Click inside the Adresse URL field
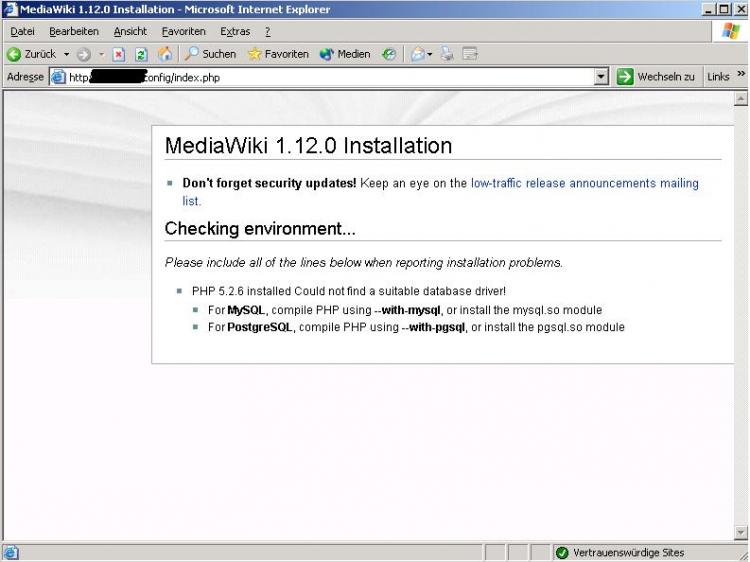 tap(330, 77)
